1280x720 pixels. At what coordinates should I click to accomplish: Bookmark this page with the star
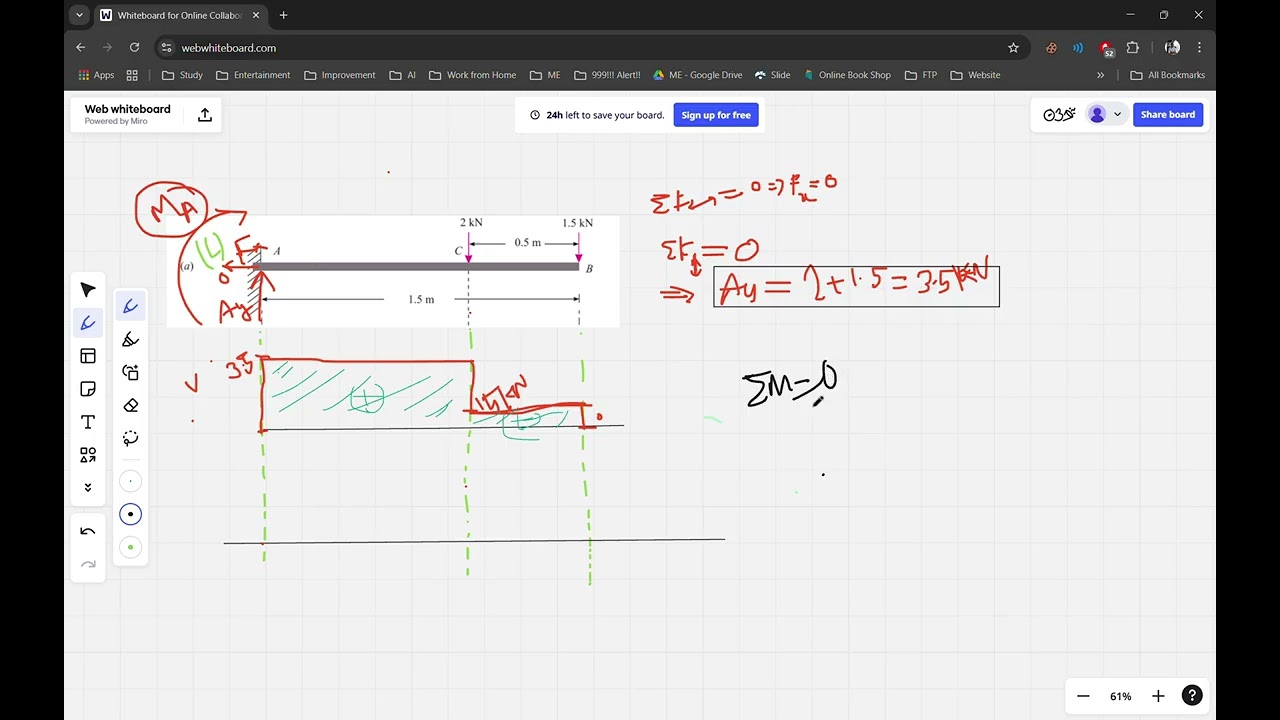tap(1013, 48)
